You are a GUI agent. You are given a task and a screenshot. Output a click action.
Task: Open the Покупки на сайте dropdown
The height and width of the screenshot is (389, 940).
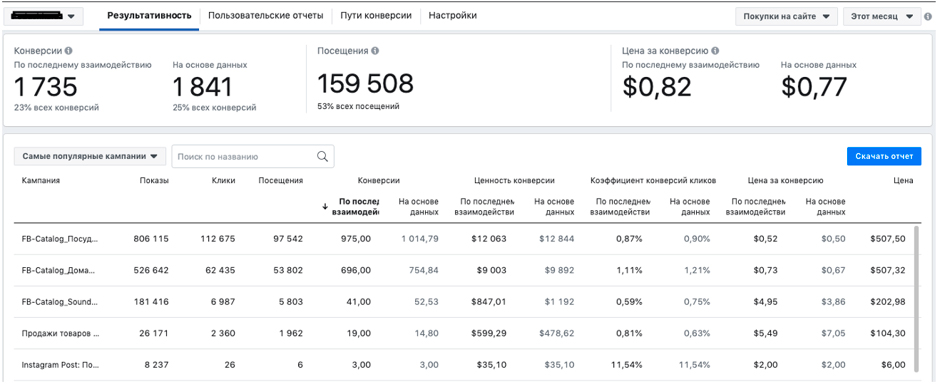click(x=786, y=17)
